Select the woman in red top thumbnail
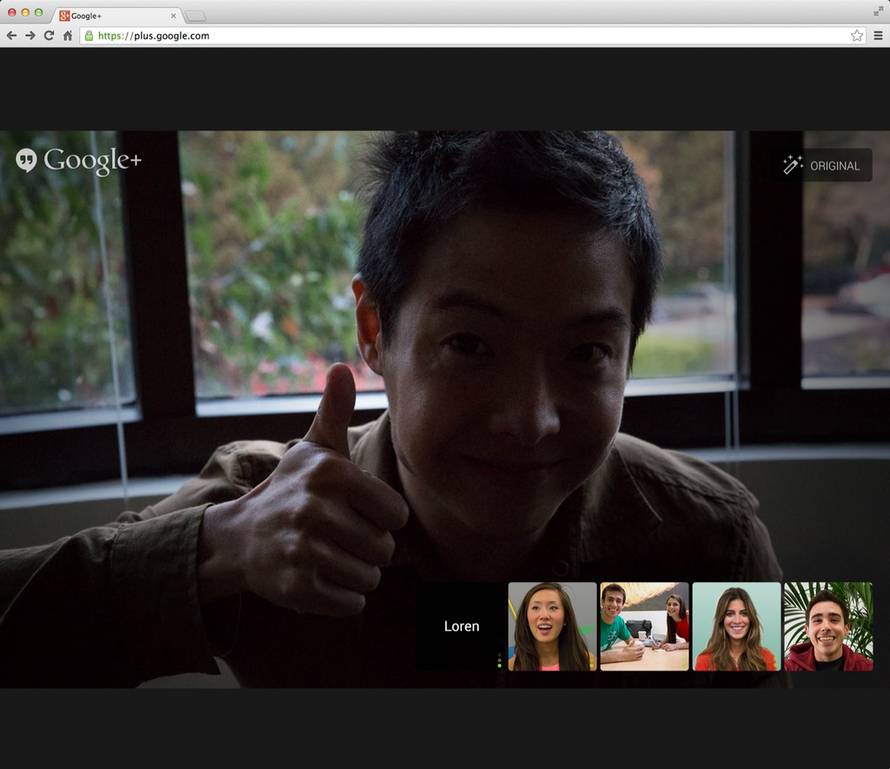The height and width of the screenshot is (769, 890). [736, 626]
